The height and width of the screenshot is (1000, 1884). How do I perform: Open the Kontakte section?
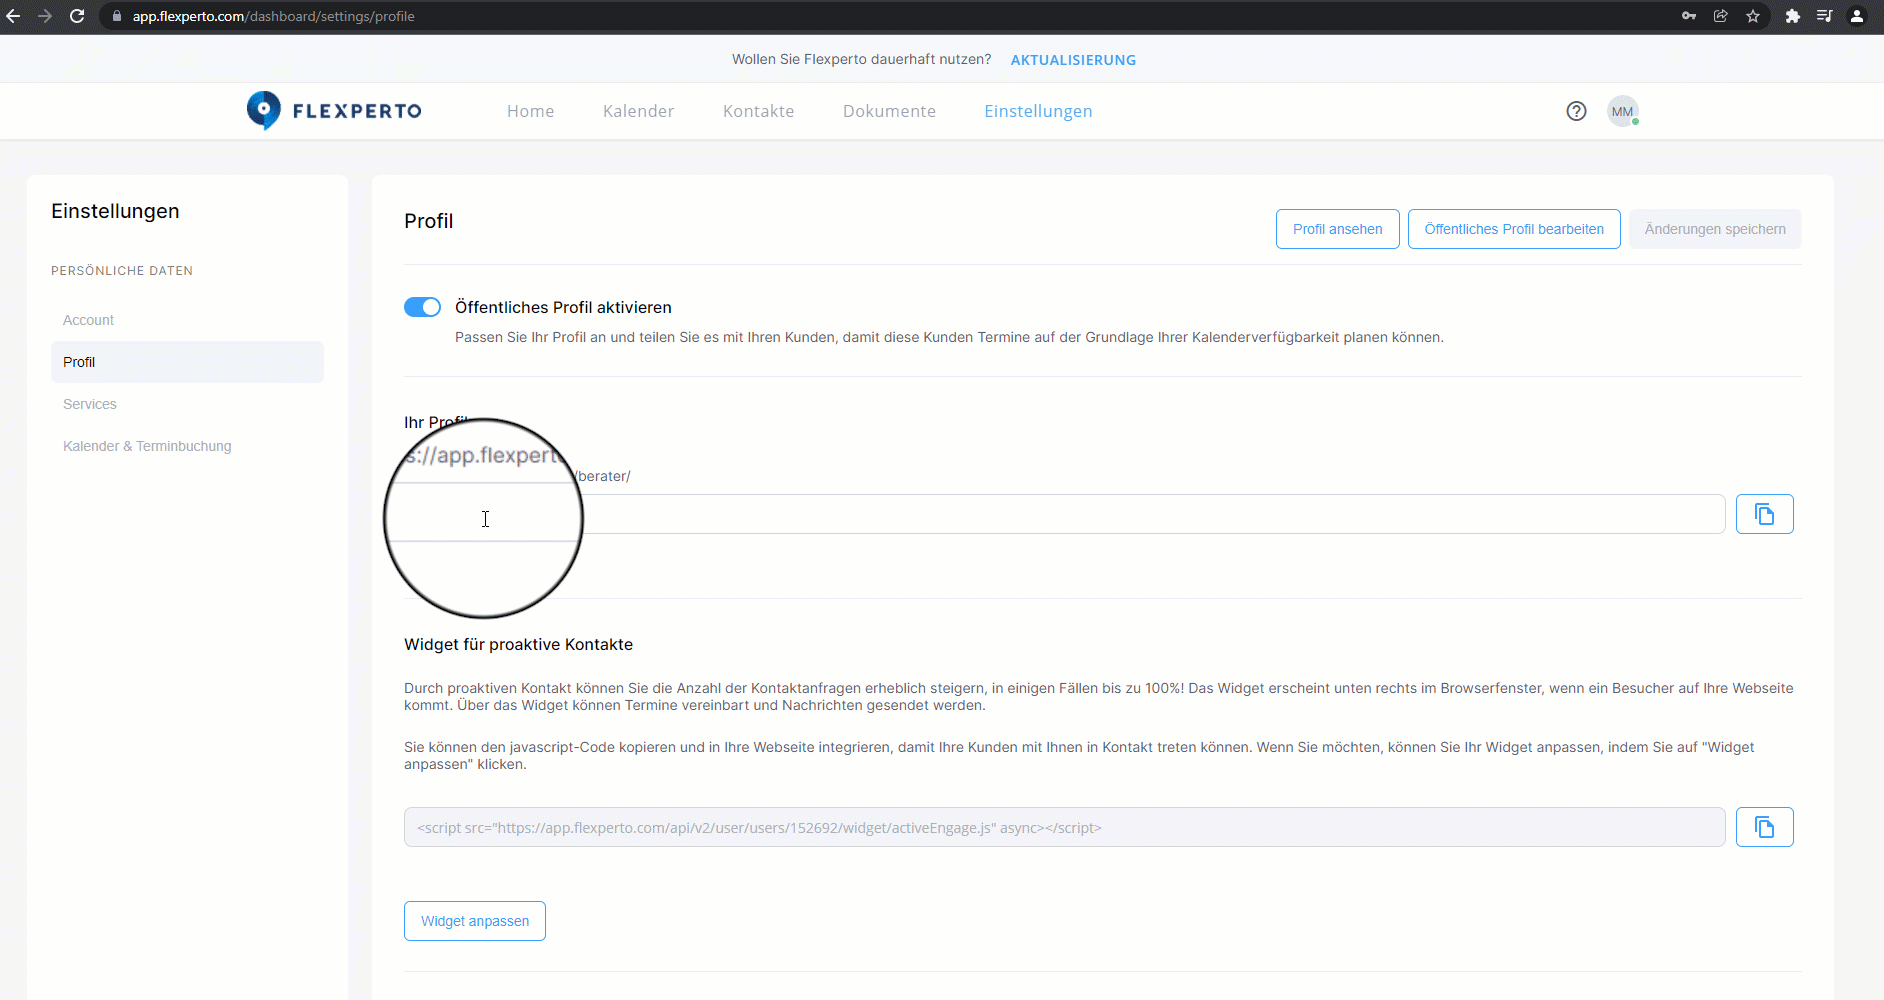pos(758,111)
